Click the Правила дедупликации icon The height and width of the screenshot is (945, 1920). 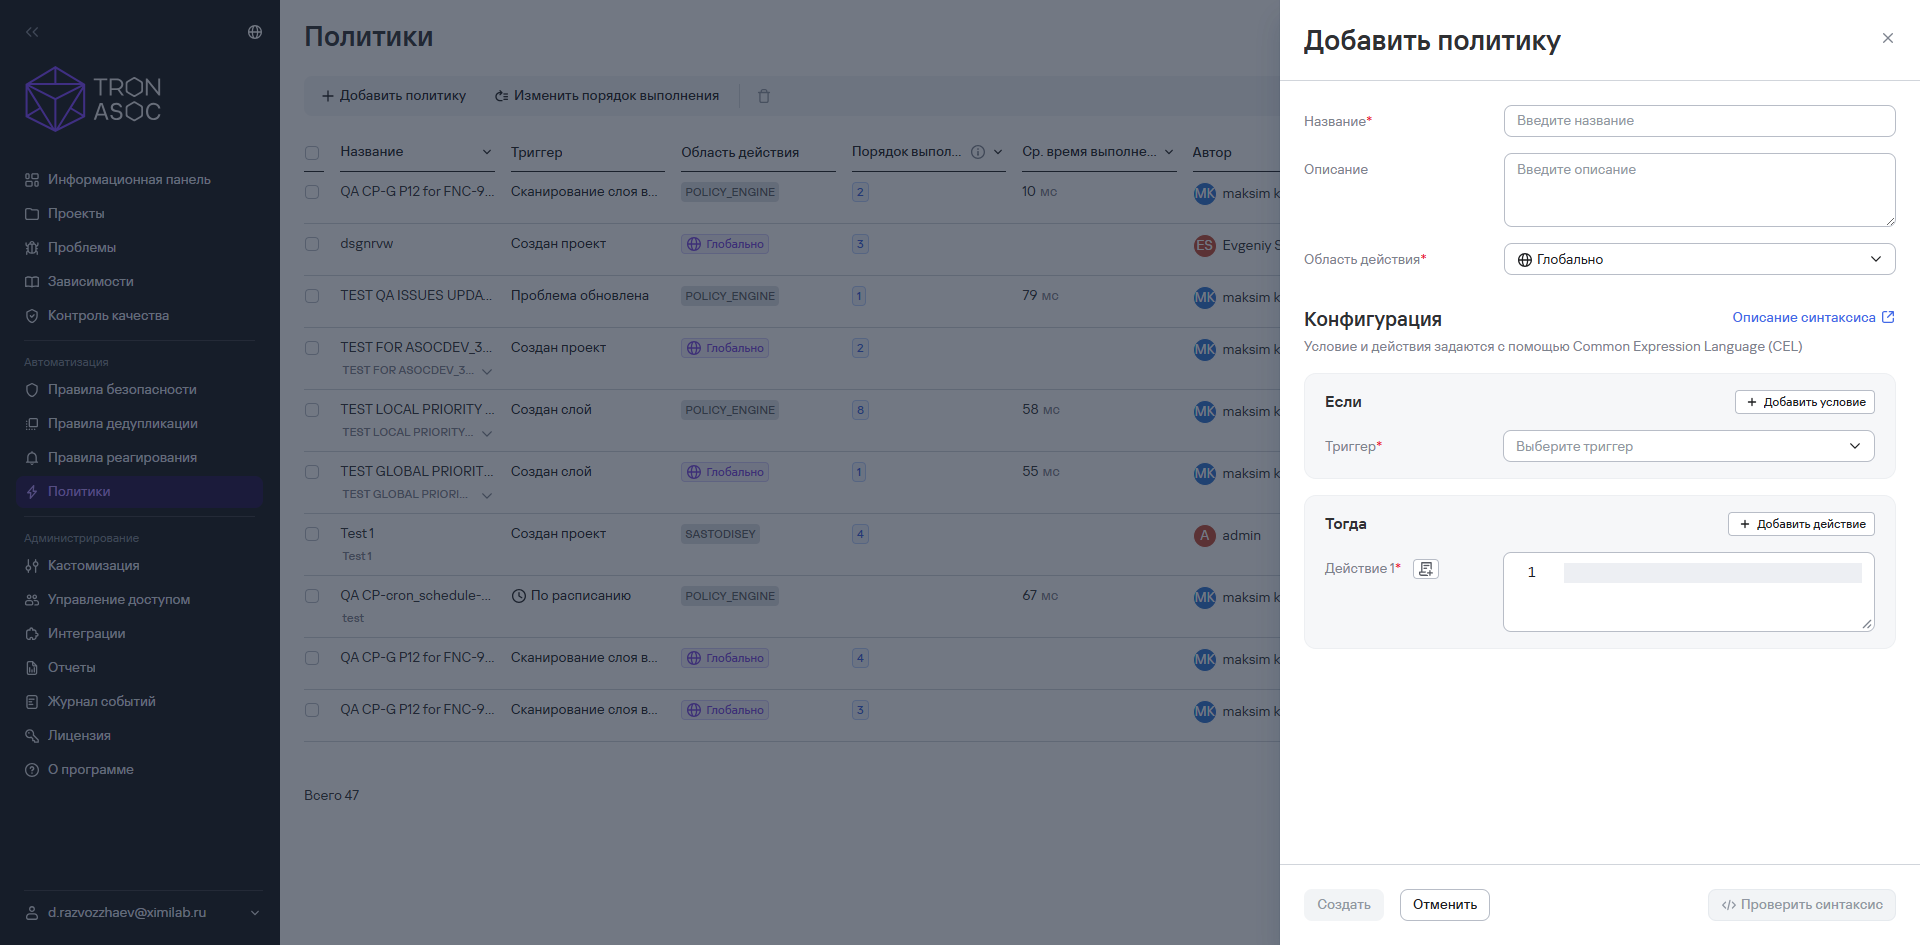point(32,424)
